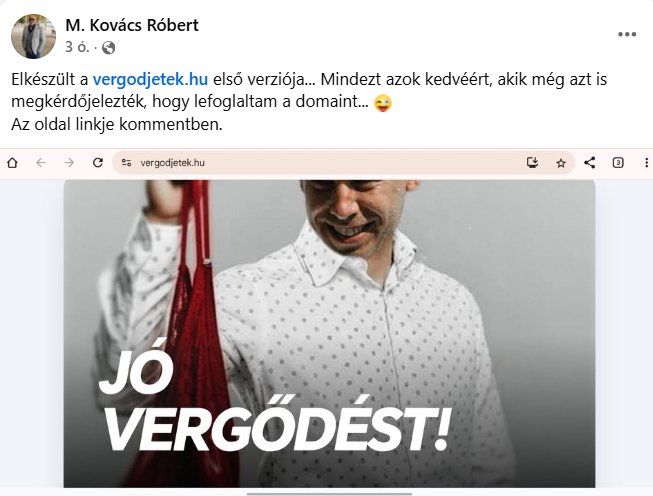Click the JÓ VERGŐDÉST! headline image

pos(329,333)
